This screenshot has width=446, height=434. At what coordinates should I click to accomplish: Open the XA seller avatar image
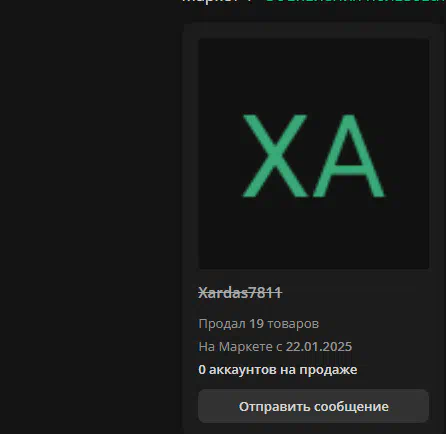(314, 154)
